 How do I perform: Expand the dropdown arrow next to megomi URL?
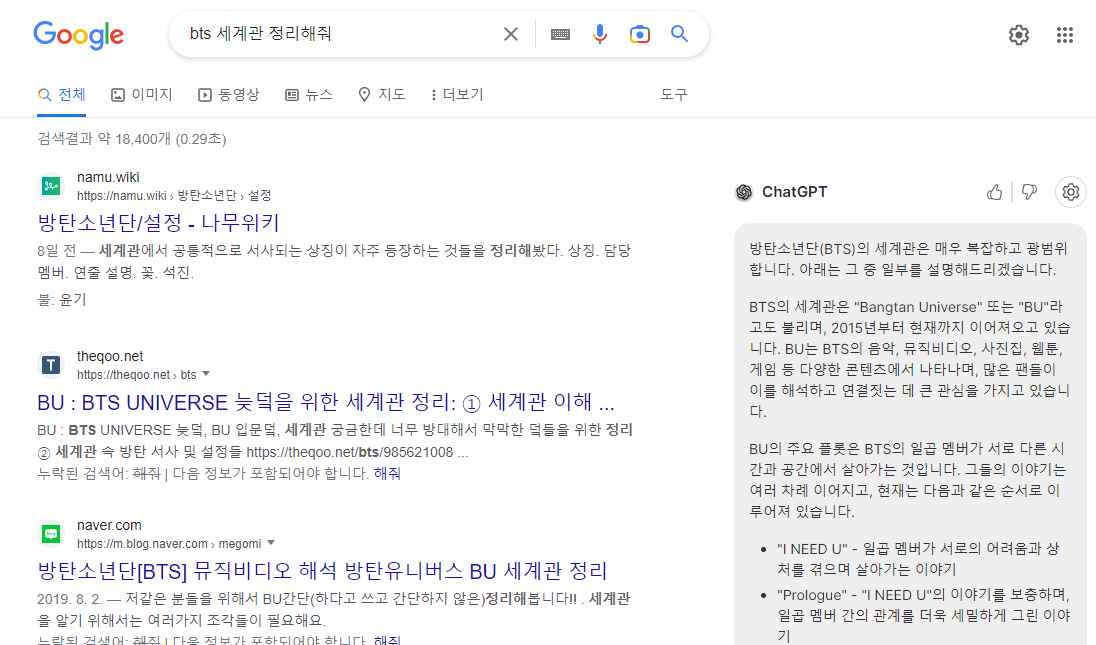point(271,543)
